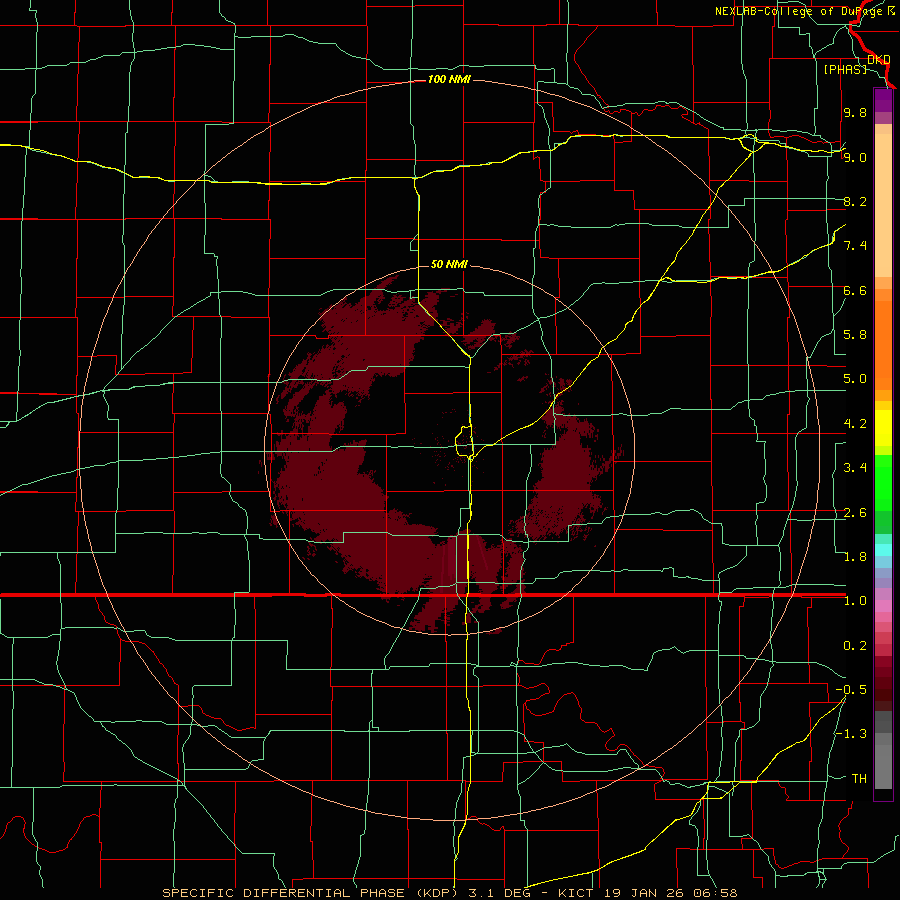The image size is (900, 900).
Task: Pick the solid orange color bar segment
Action: pyautogui.click(x=883, y=346)
